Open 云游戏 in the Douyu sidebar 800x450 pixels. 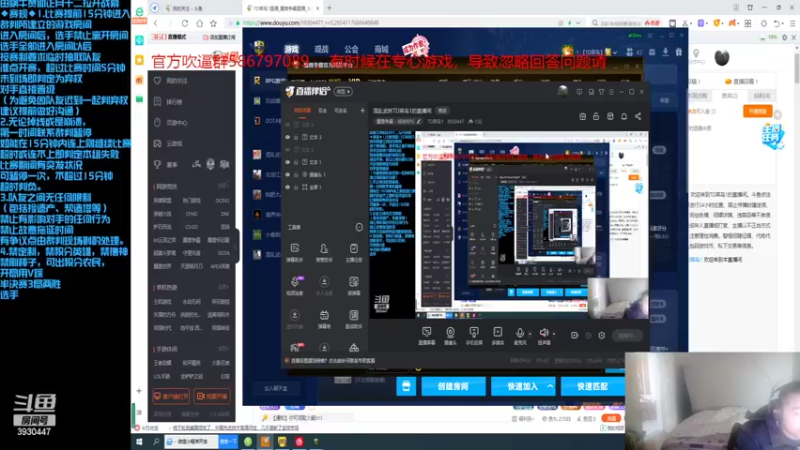(174, 144)
